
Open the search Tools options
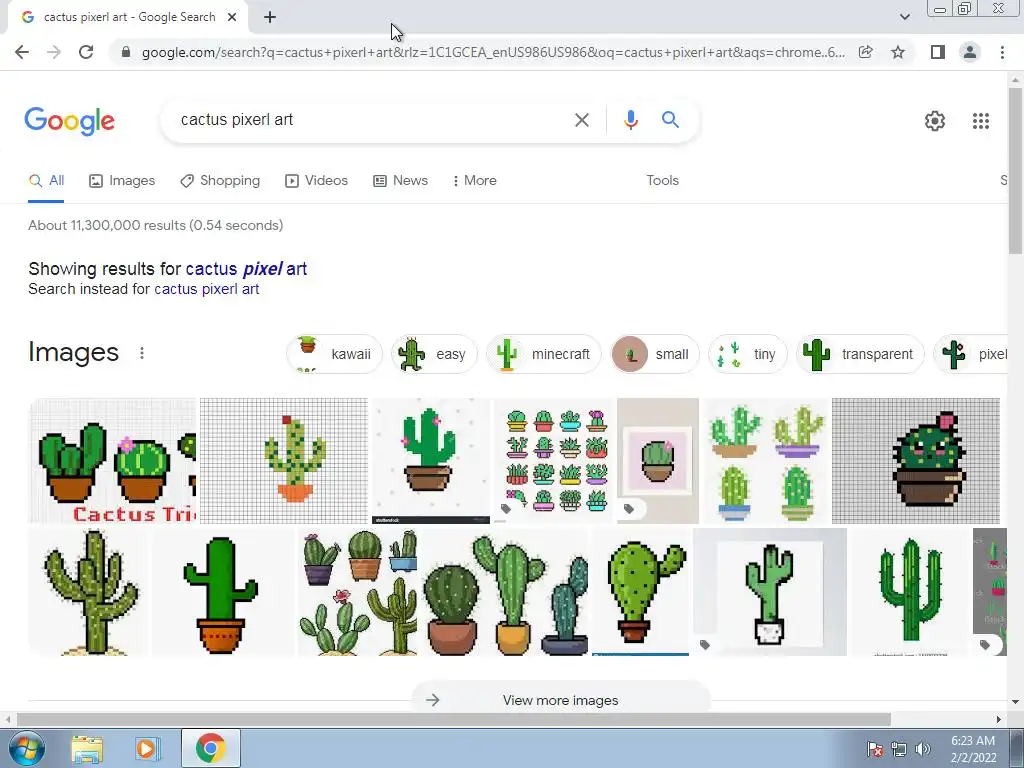[662, 181]
